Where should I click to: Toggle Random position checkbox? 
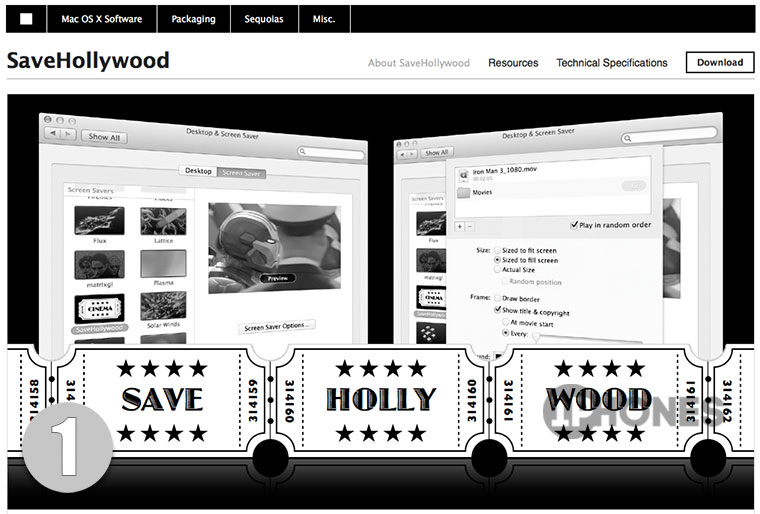505,281
